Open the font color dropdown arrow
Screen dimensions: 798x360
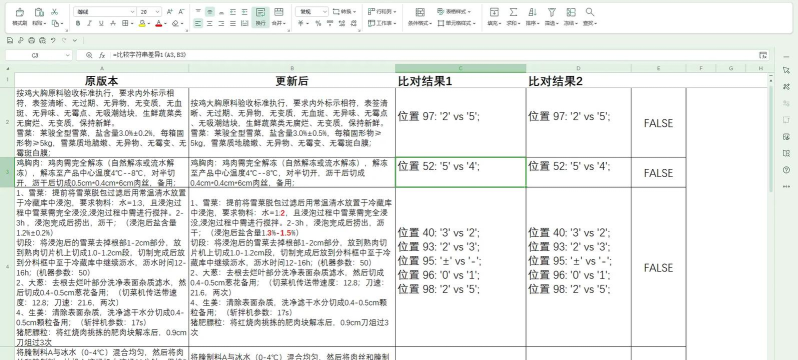point(165,23)
